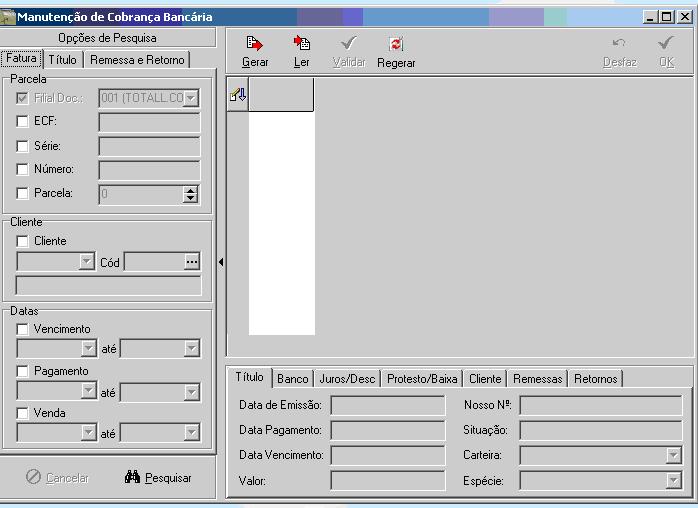The image size is (698, 508).
Task: Check the Vencimento date filter
Action: pos(23,329)
